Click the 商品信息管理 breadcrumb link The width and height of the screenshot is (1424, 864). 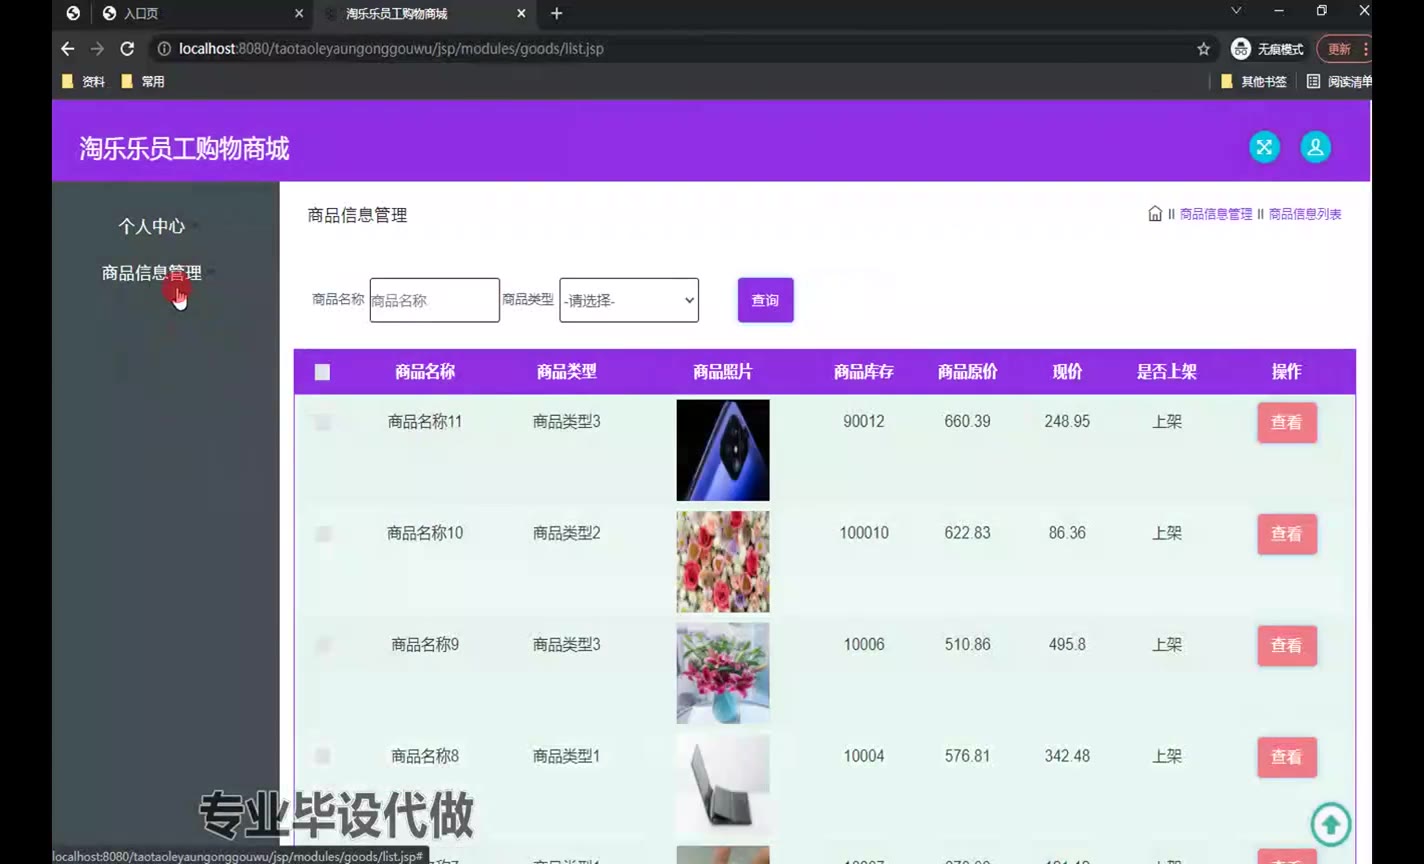1215,214
